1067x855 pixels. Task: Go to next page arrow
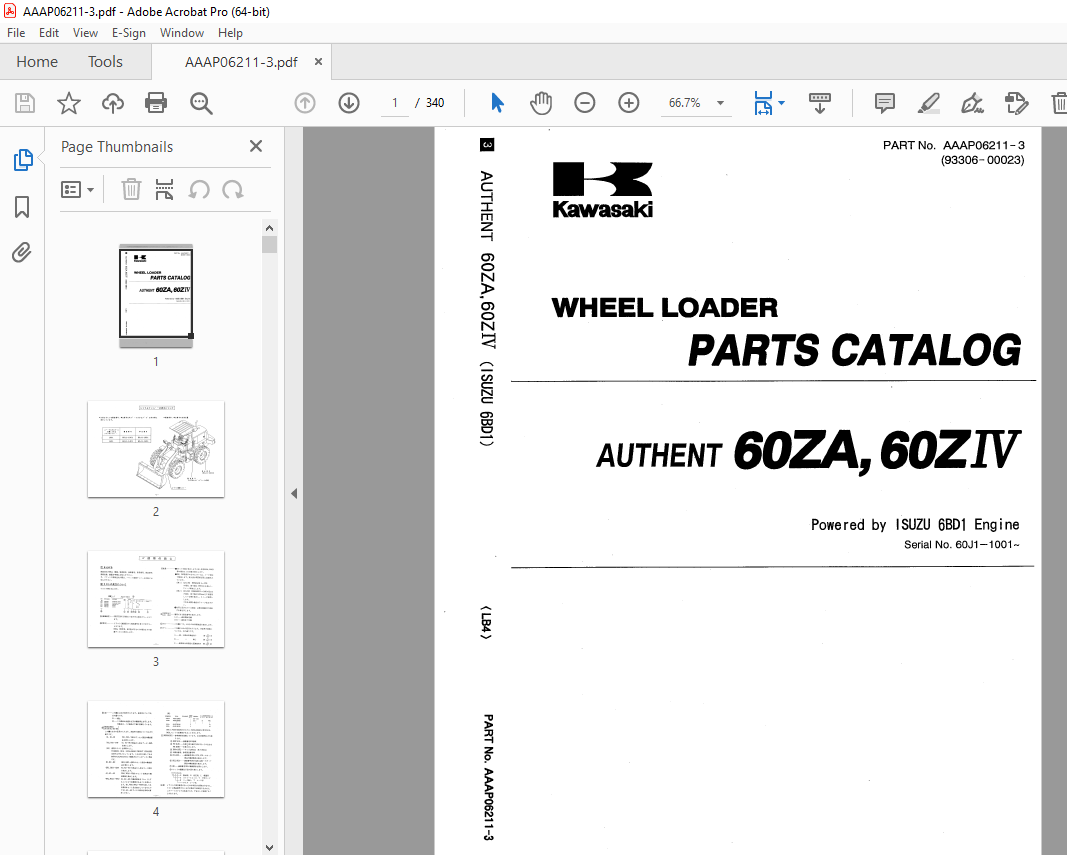(349, 103)
